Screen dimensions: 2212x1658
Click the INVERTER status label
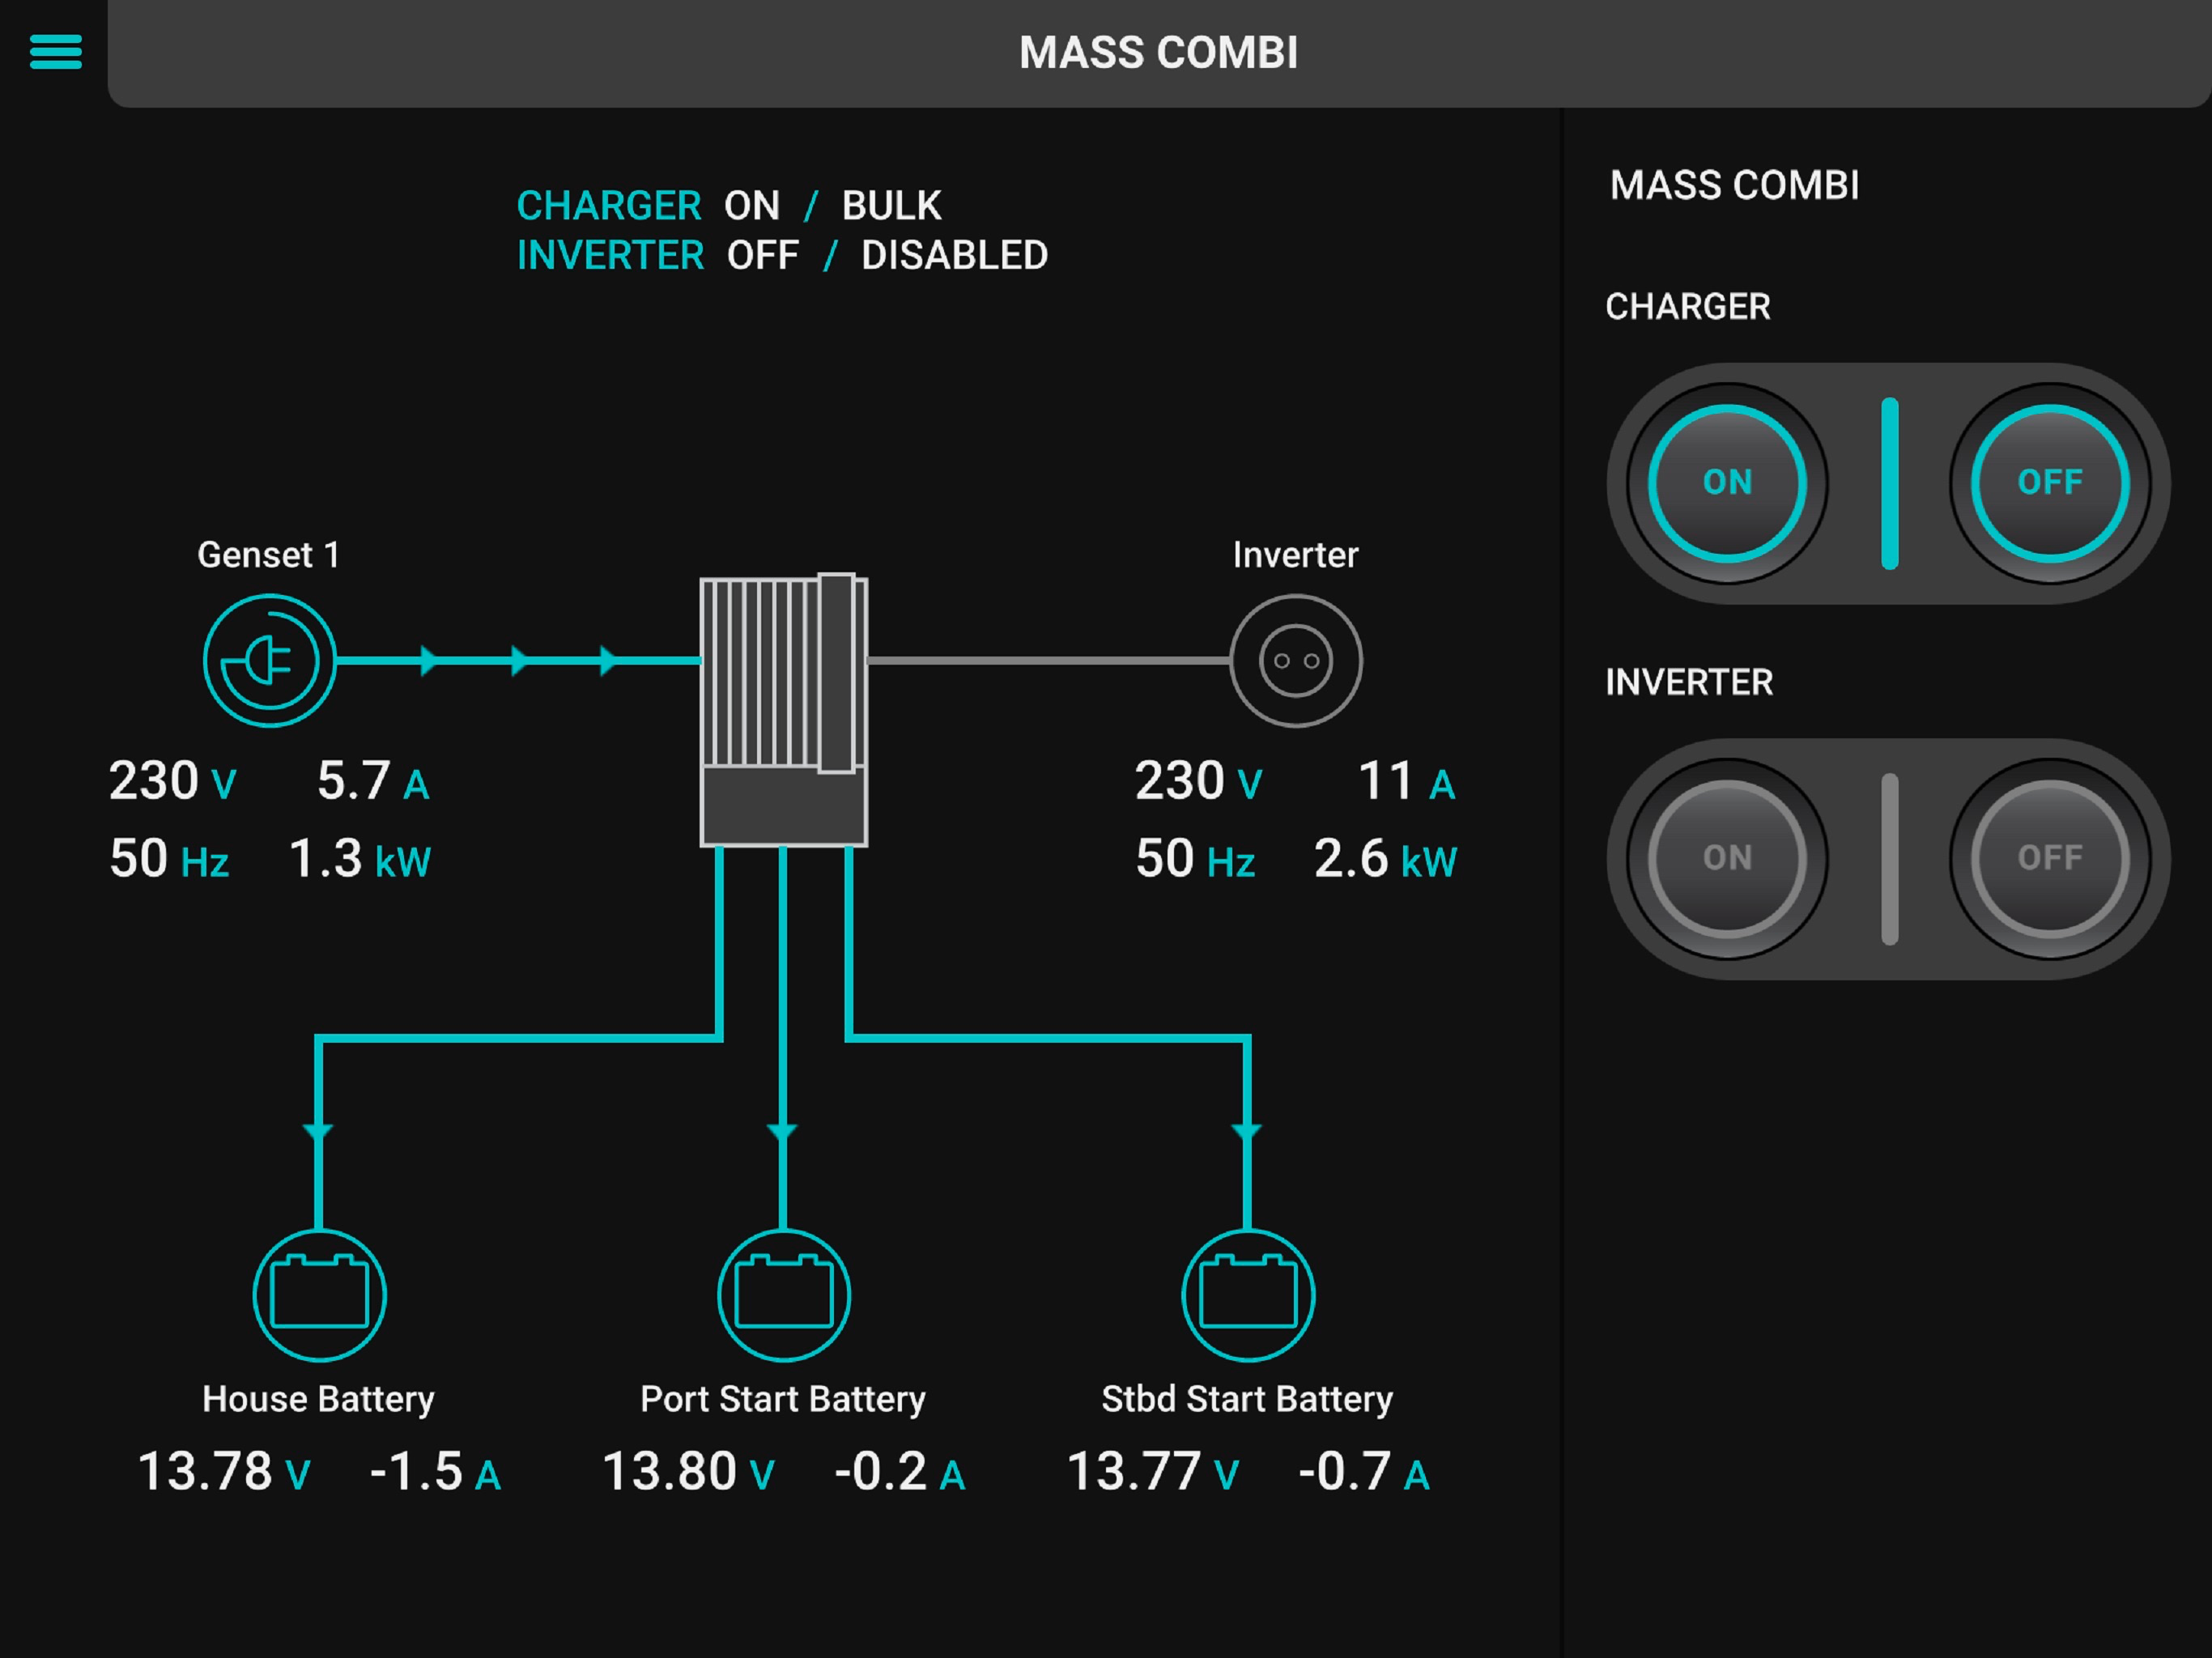tap(610, 256)
